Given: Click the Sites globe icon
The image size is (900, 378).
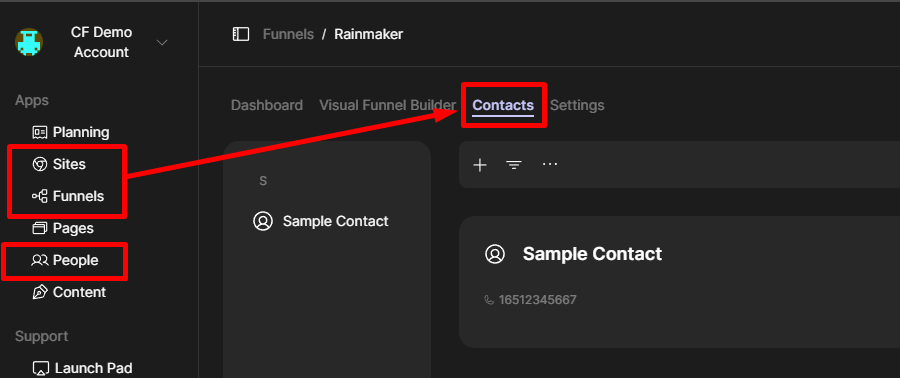Looking at the screenshot, I should pyautogui.click(x=40, y=165).
